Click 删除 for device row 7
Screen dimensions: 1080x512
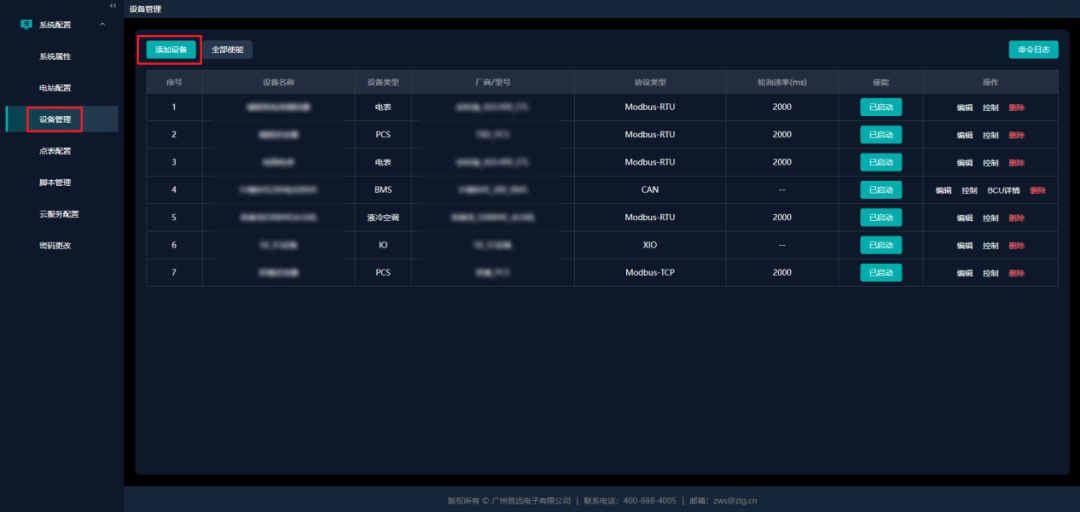tap(1017, 273)
